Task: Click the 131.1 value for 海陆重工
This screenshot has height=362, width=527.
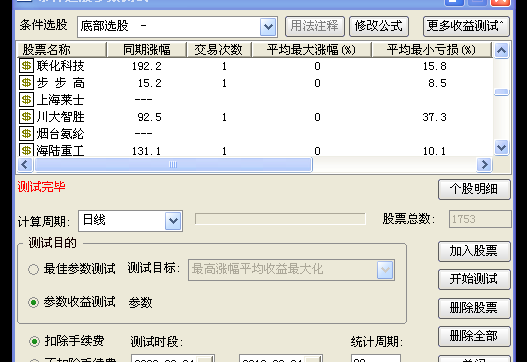Action: pyautogui.click(x=146, y=151)
